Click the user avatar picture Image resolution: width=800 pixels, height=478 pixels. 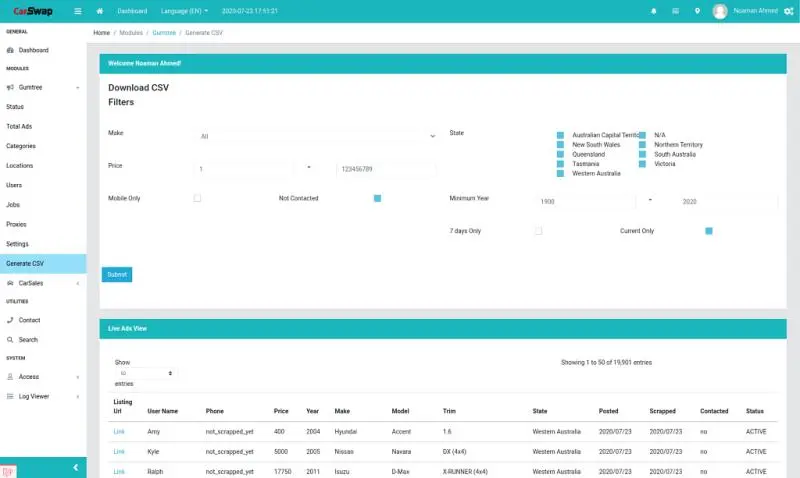[x=720, y=11]
